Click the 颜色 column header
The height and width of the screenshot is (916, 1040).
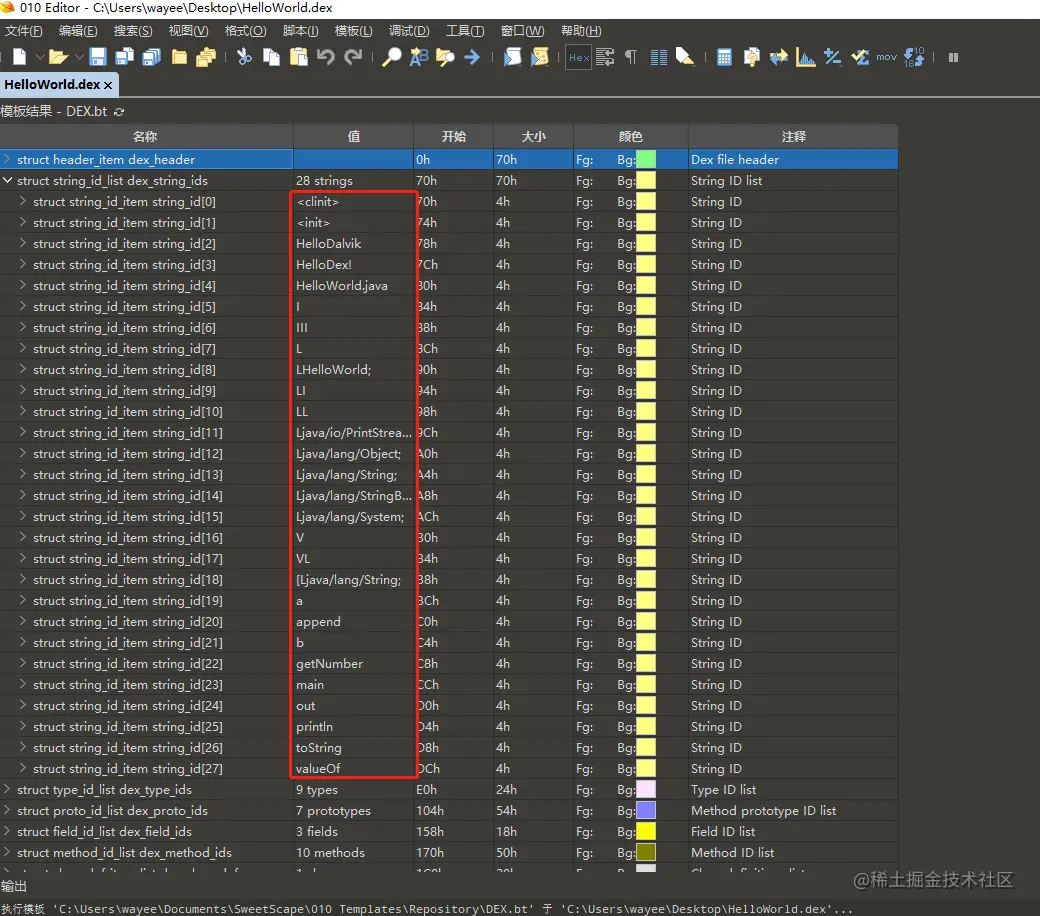click(631, 136)
